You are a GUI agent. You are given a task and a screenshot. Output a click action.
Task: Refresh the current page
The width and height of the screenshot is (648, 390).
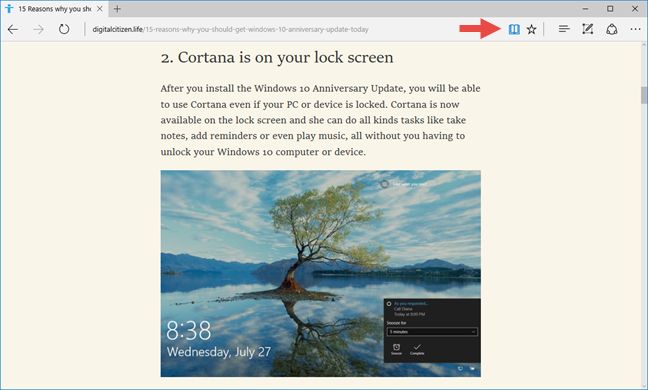pos(64,29)
